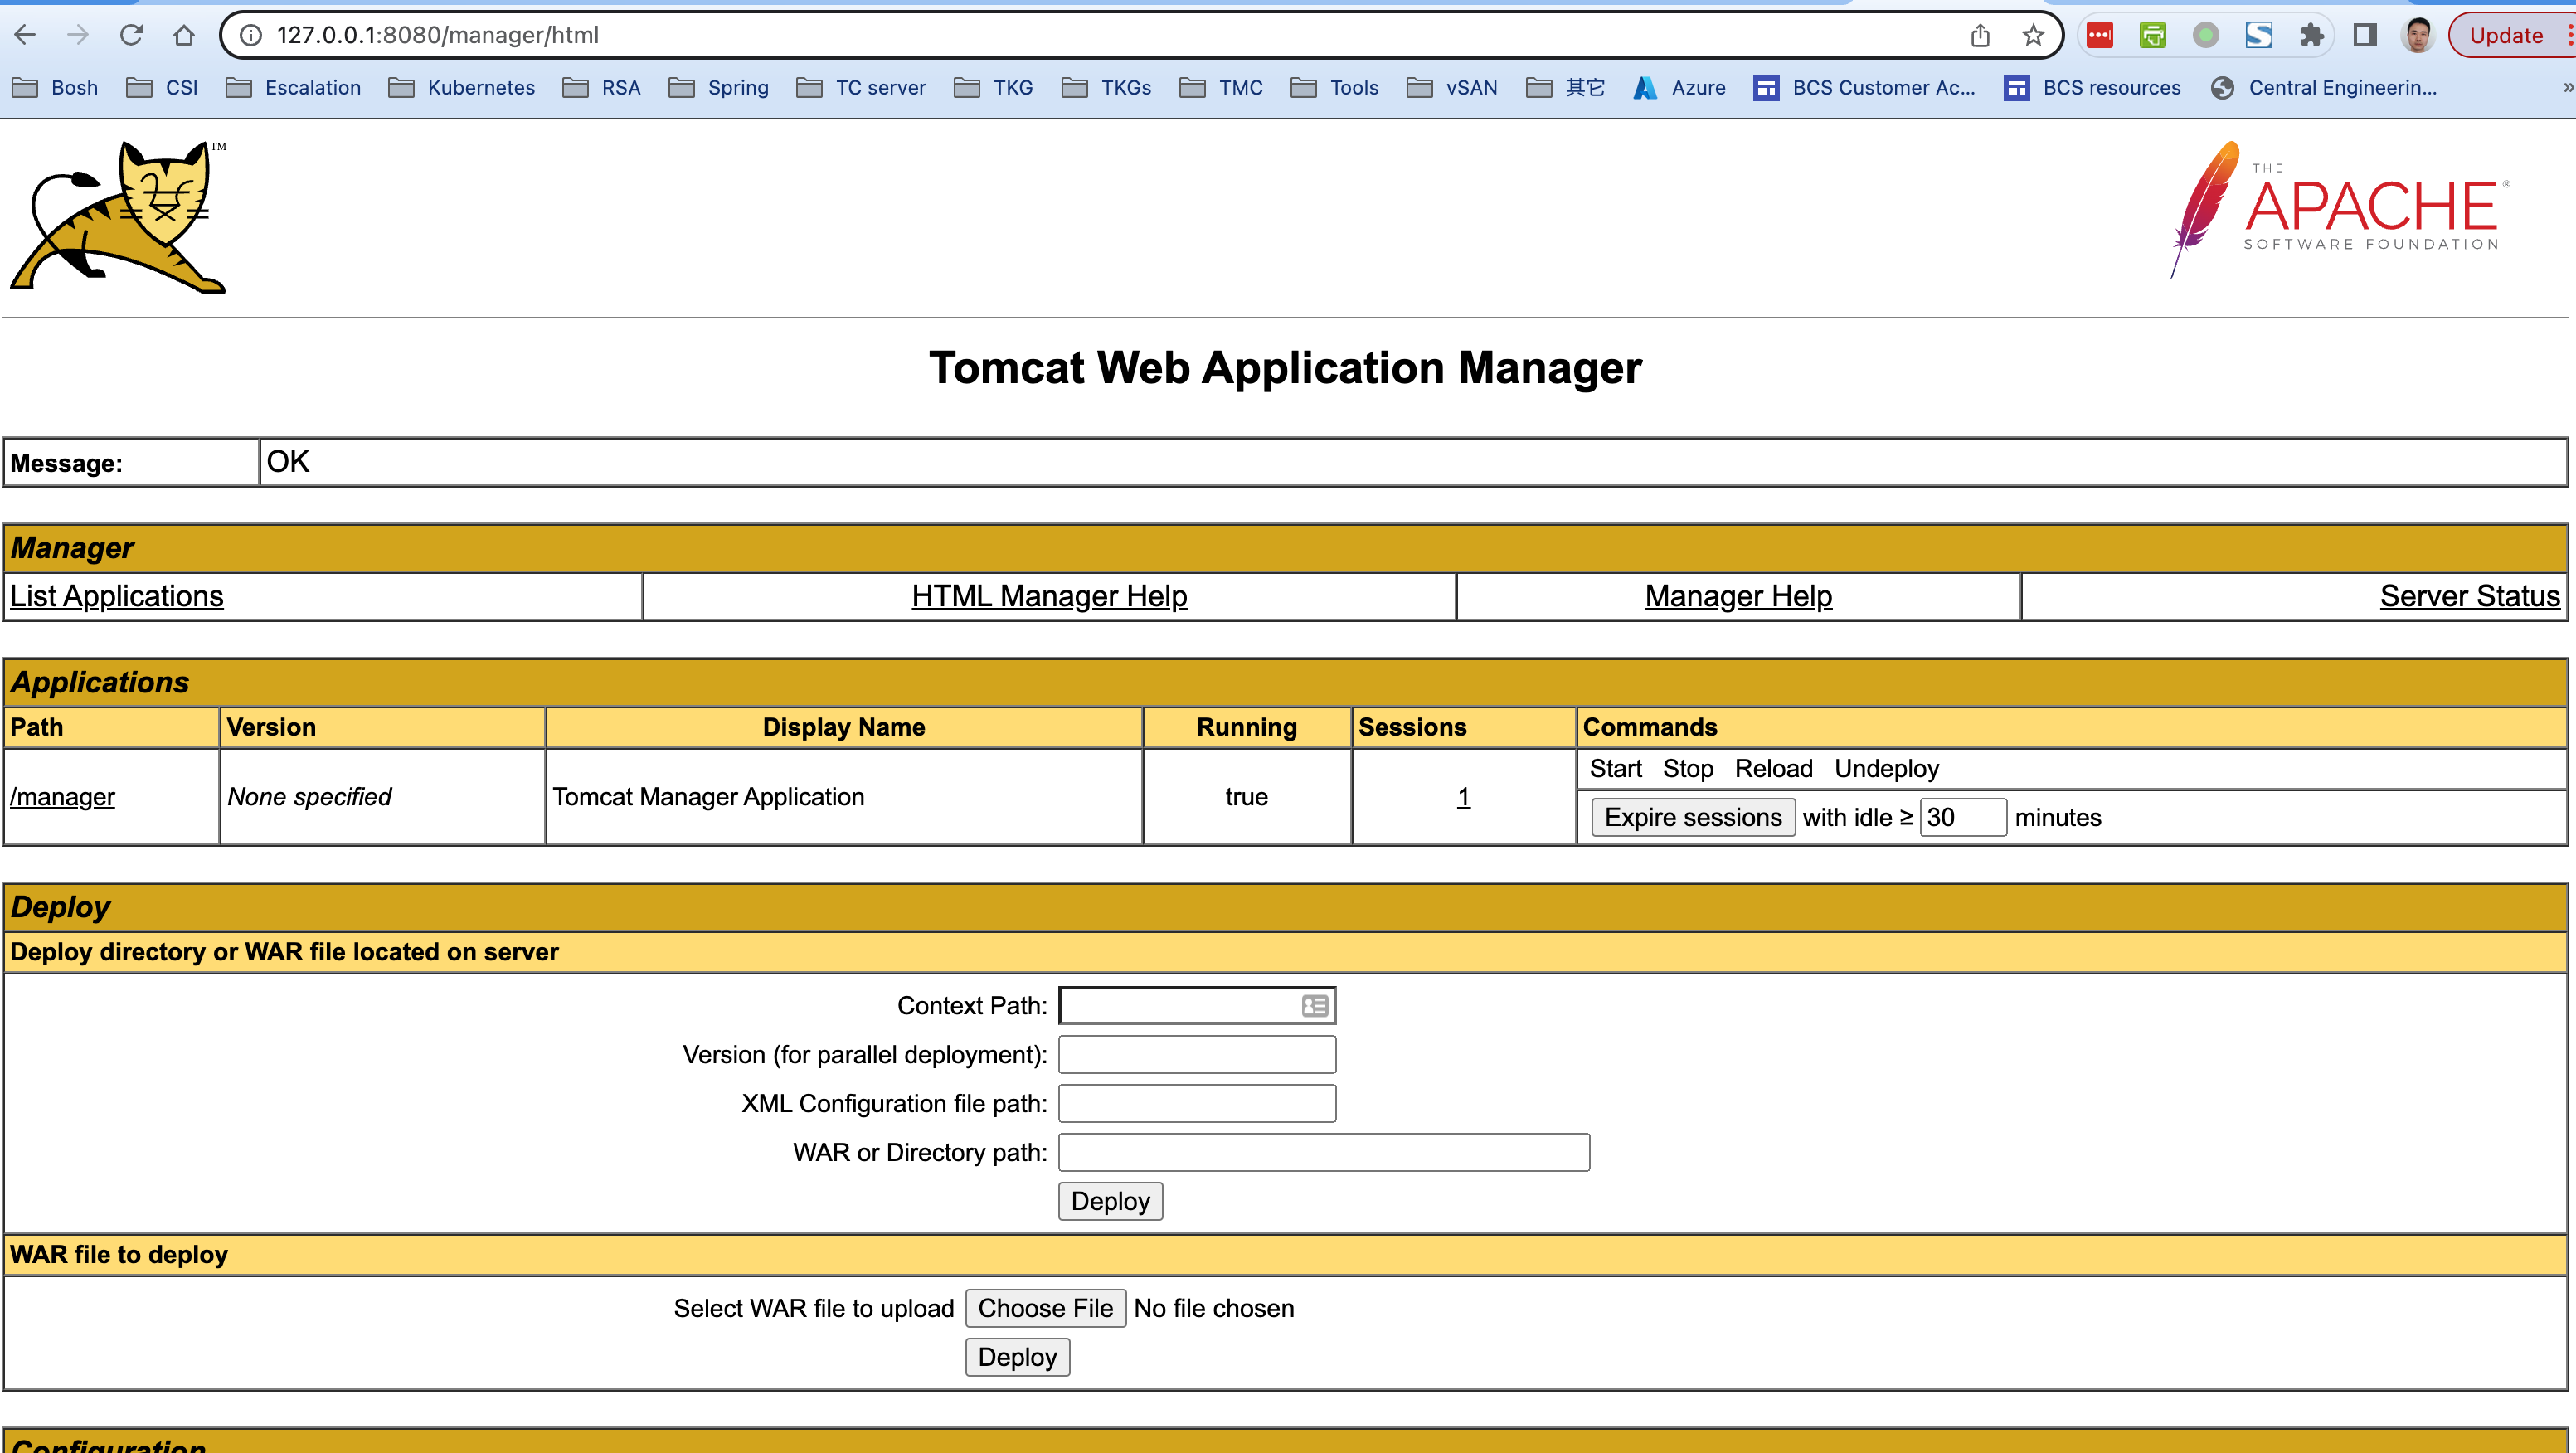Screen dimensions: 2576x1453
Task: Click the Start command text
Action: (x=1615, y=769)
